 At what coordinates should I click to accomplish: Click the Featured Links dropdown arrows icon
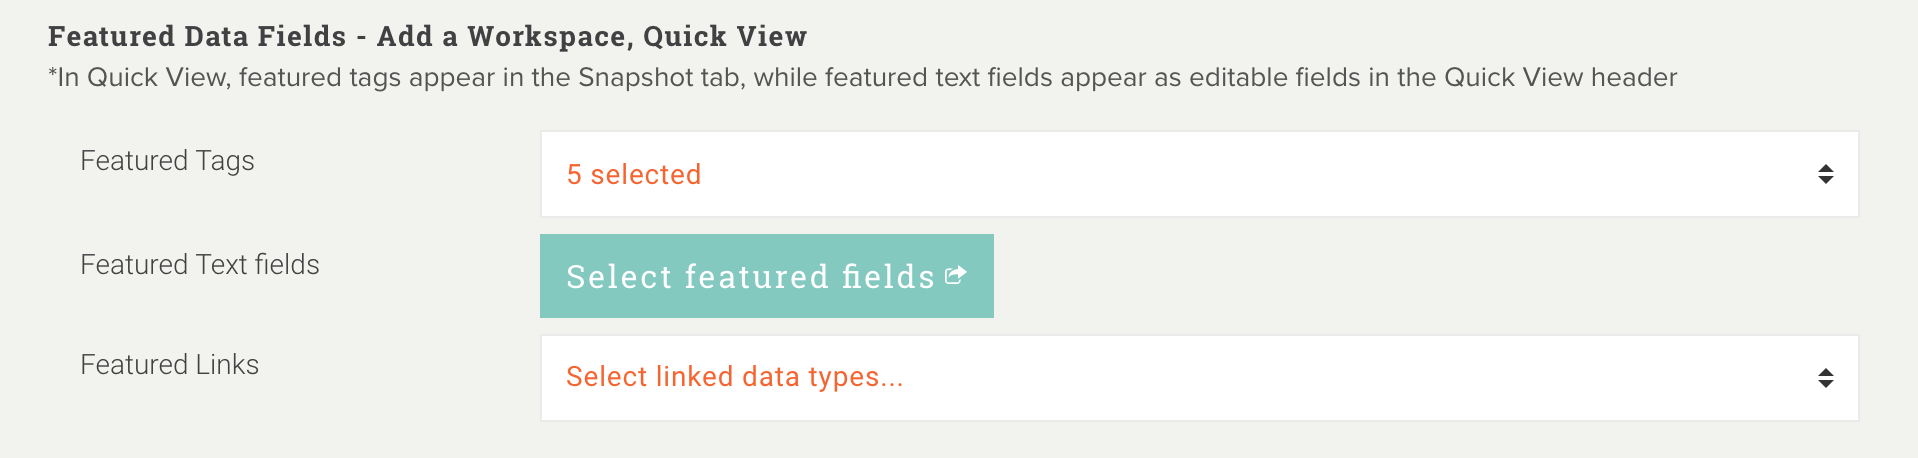pyautogui.click(x=1825, y=378)
